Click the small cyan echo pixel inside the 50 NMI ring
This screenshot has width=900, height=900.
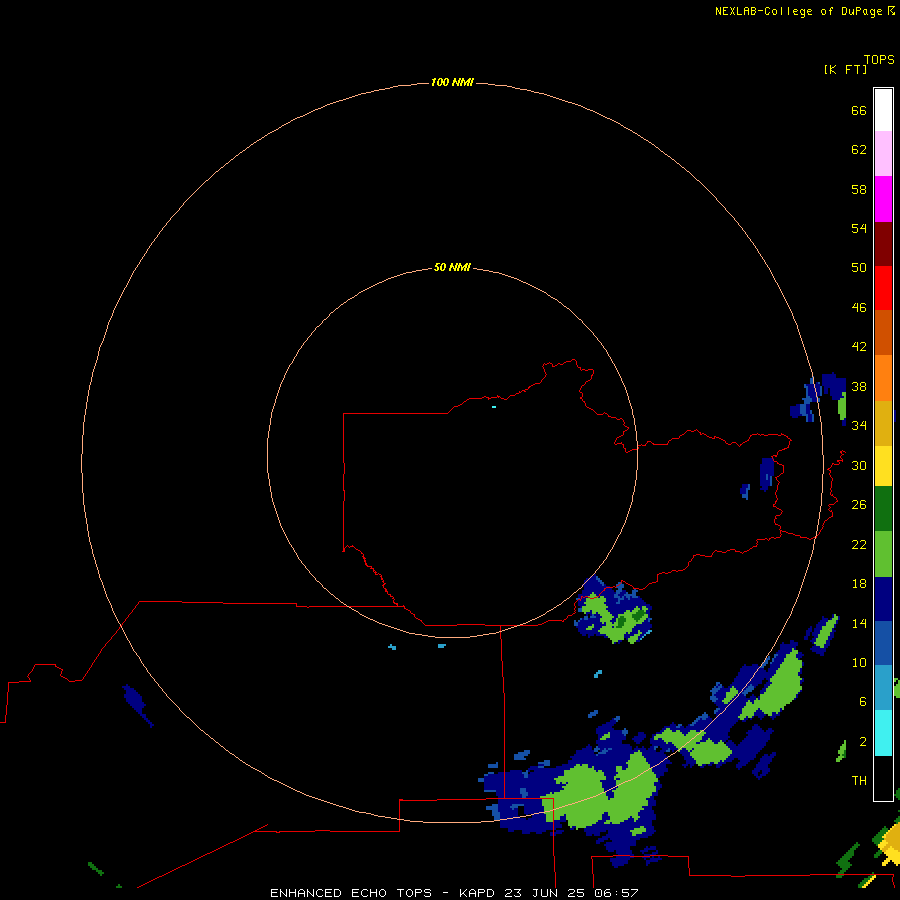click(494, 407)
